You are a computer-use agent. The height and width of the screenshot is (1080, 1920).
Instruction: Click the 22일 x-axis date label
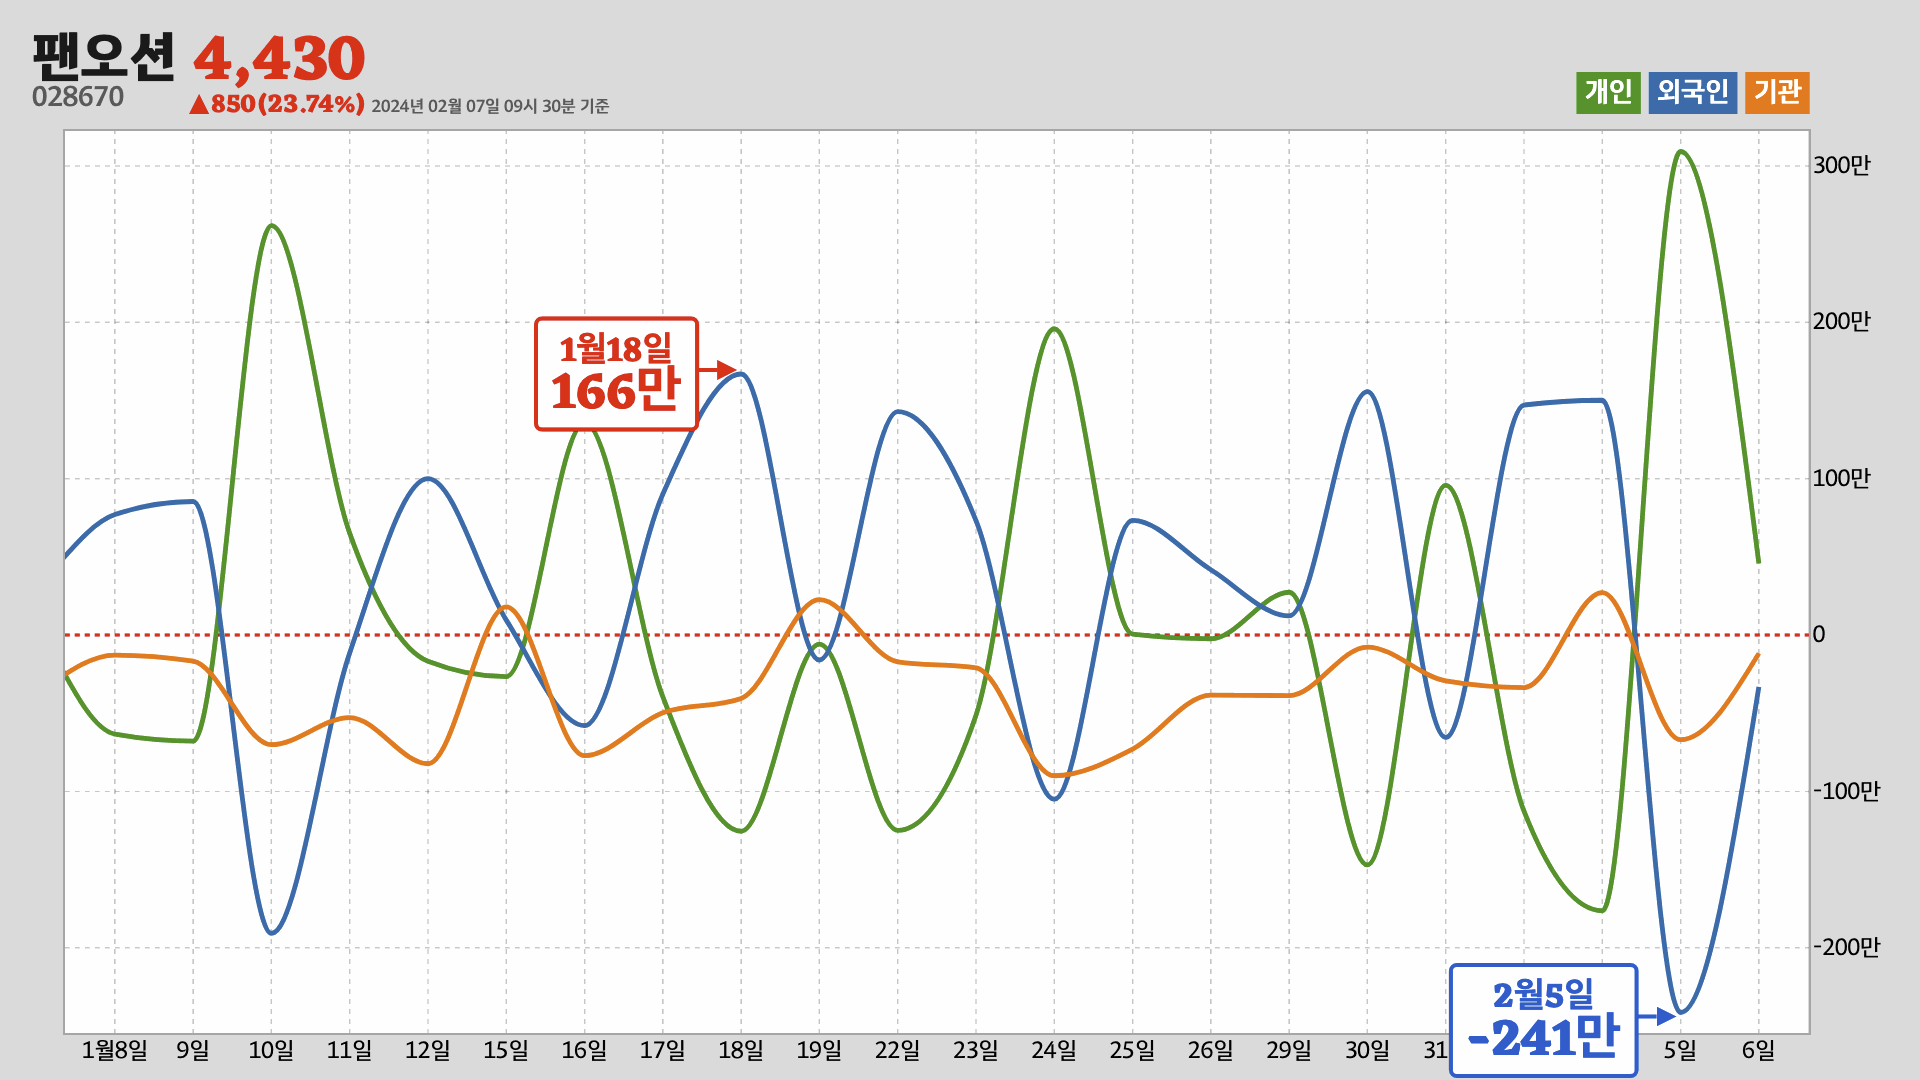coord(897,1050)
